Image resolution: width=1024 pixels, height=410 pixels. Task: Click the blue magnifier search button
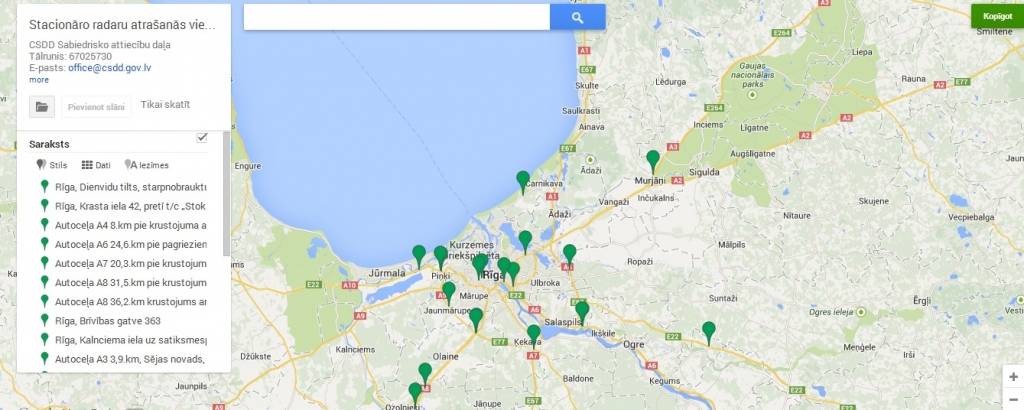pos(577,18)
